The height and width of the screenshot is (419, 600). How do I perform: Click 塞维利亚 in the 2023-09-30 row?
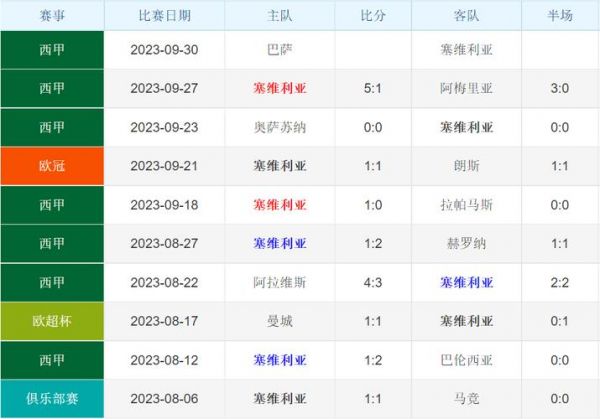[466, 50]
